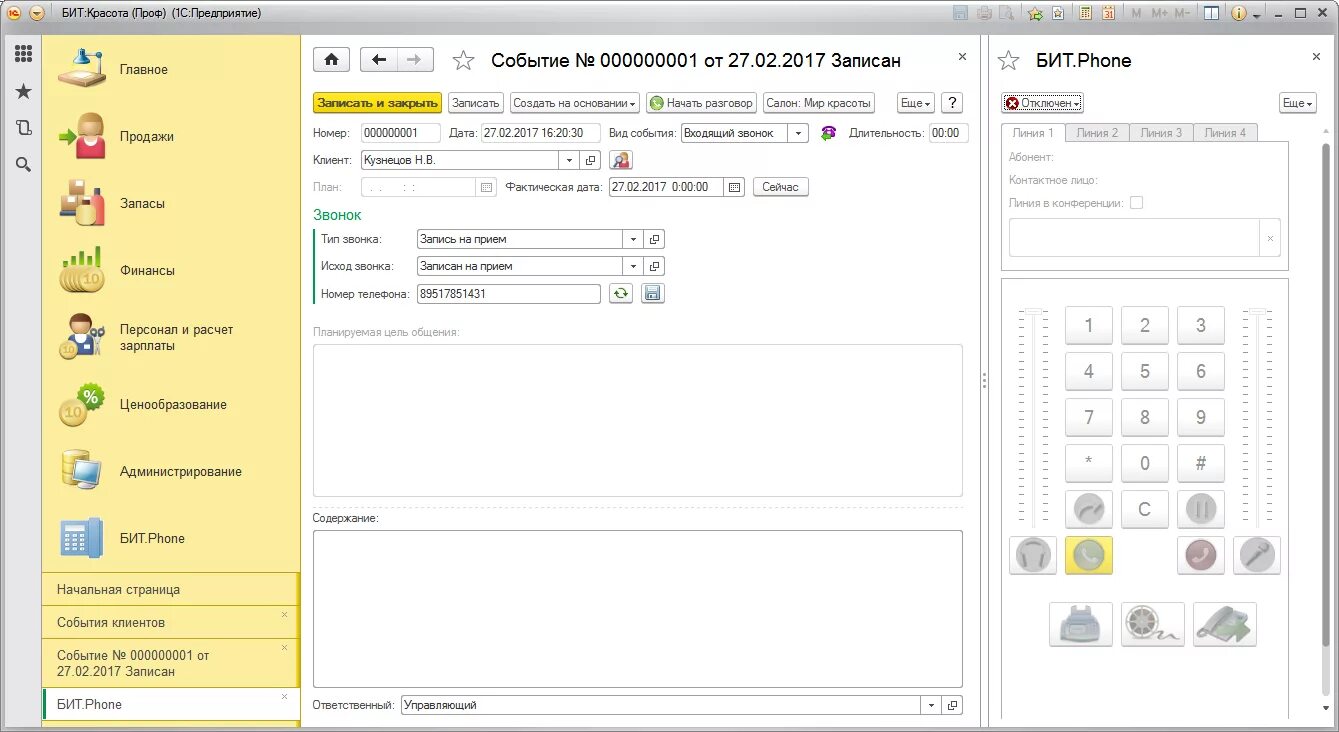The width and height of the screenshot is (1339, 732).
Task: Adjust the left volume slider on dialpad
Action: coord(1033,418)
